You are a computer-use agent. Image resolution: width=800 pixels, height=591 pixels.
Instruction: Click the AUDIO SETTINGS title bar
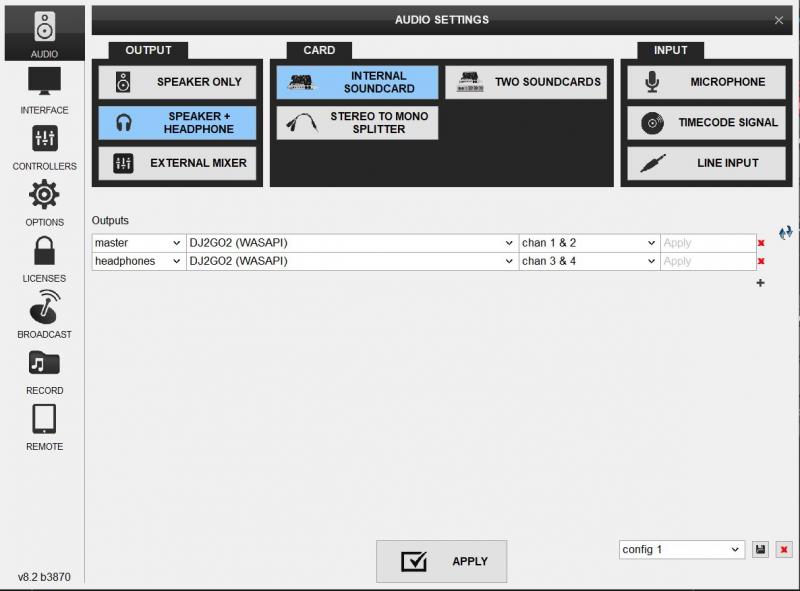(442, 20)
